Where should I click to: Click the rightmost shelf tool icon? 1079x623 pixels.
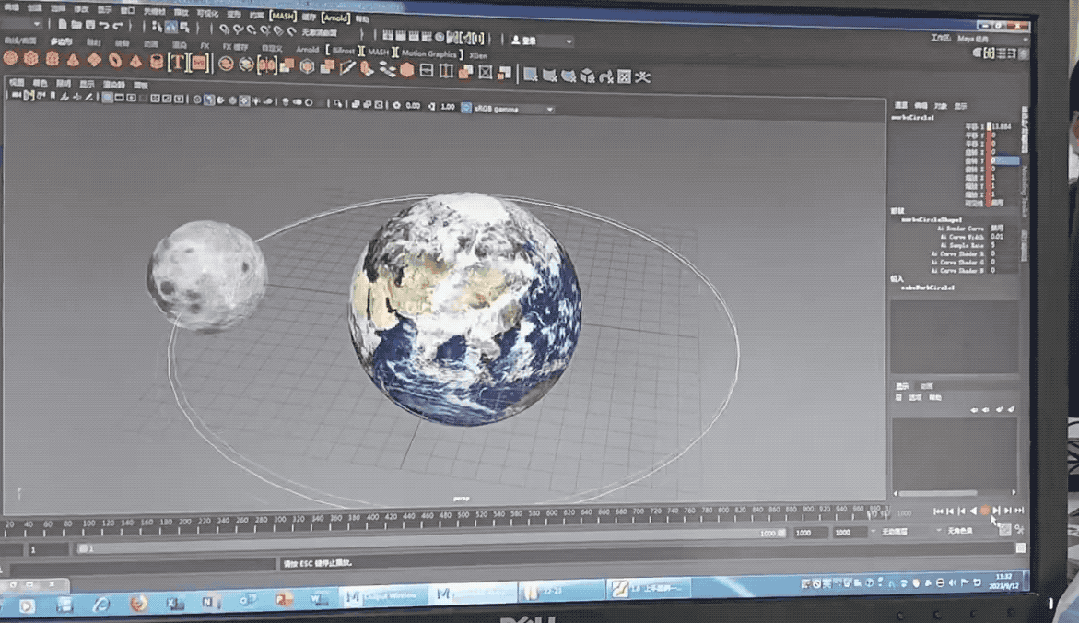coord(642,76)
